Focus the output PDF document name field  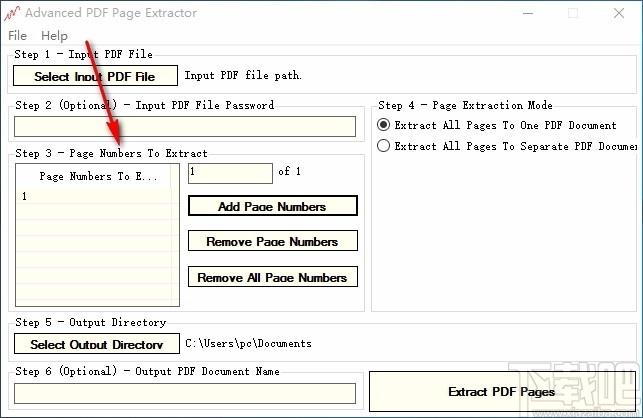185,393
